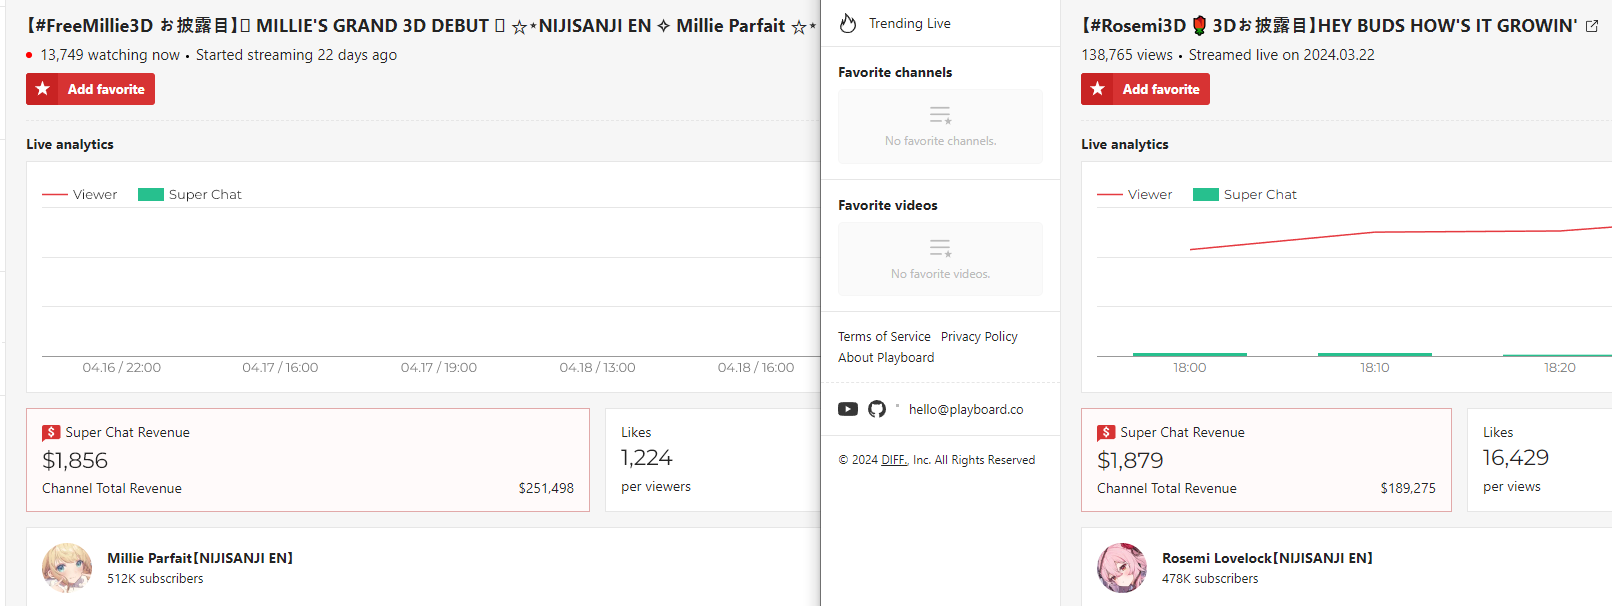Click the 13,749 watching now text

pos(110,55)
